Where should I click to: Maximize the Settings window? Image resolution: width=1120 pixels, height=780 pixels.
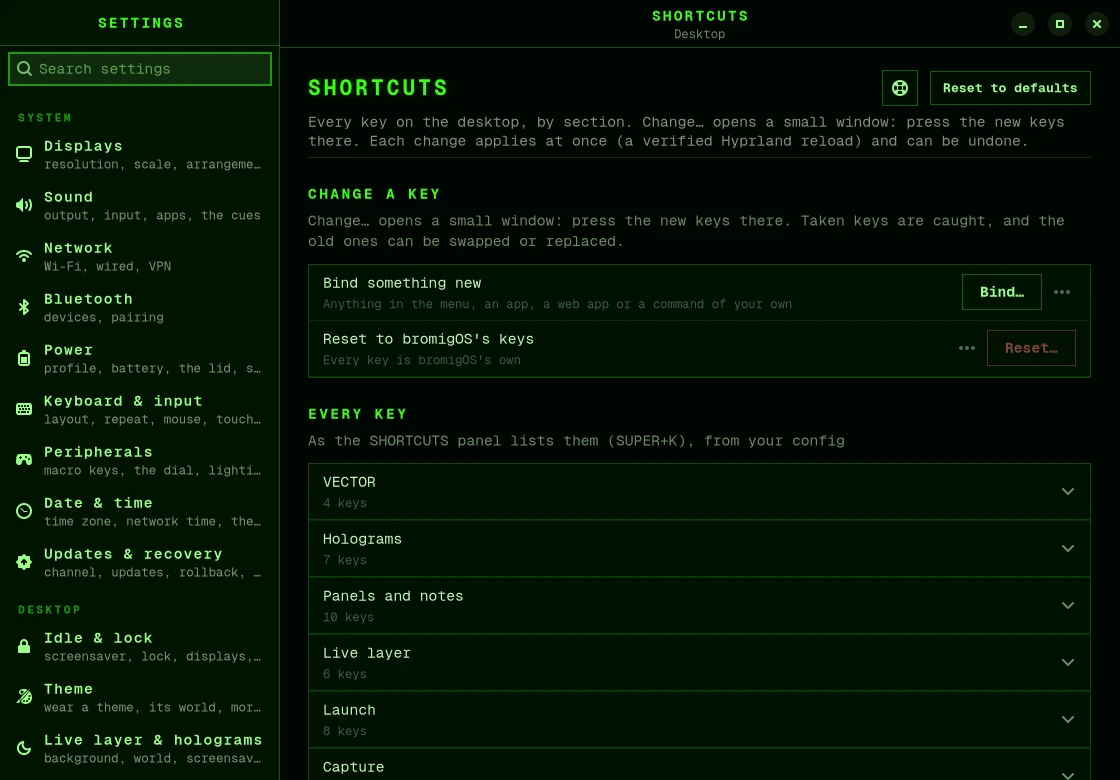(x=1060, y=24)
